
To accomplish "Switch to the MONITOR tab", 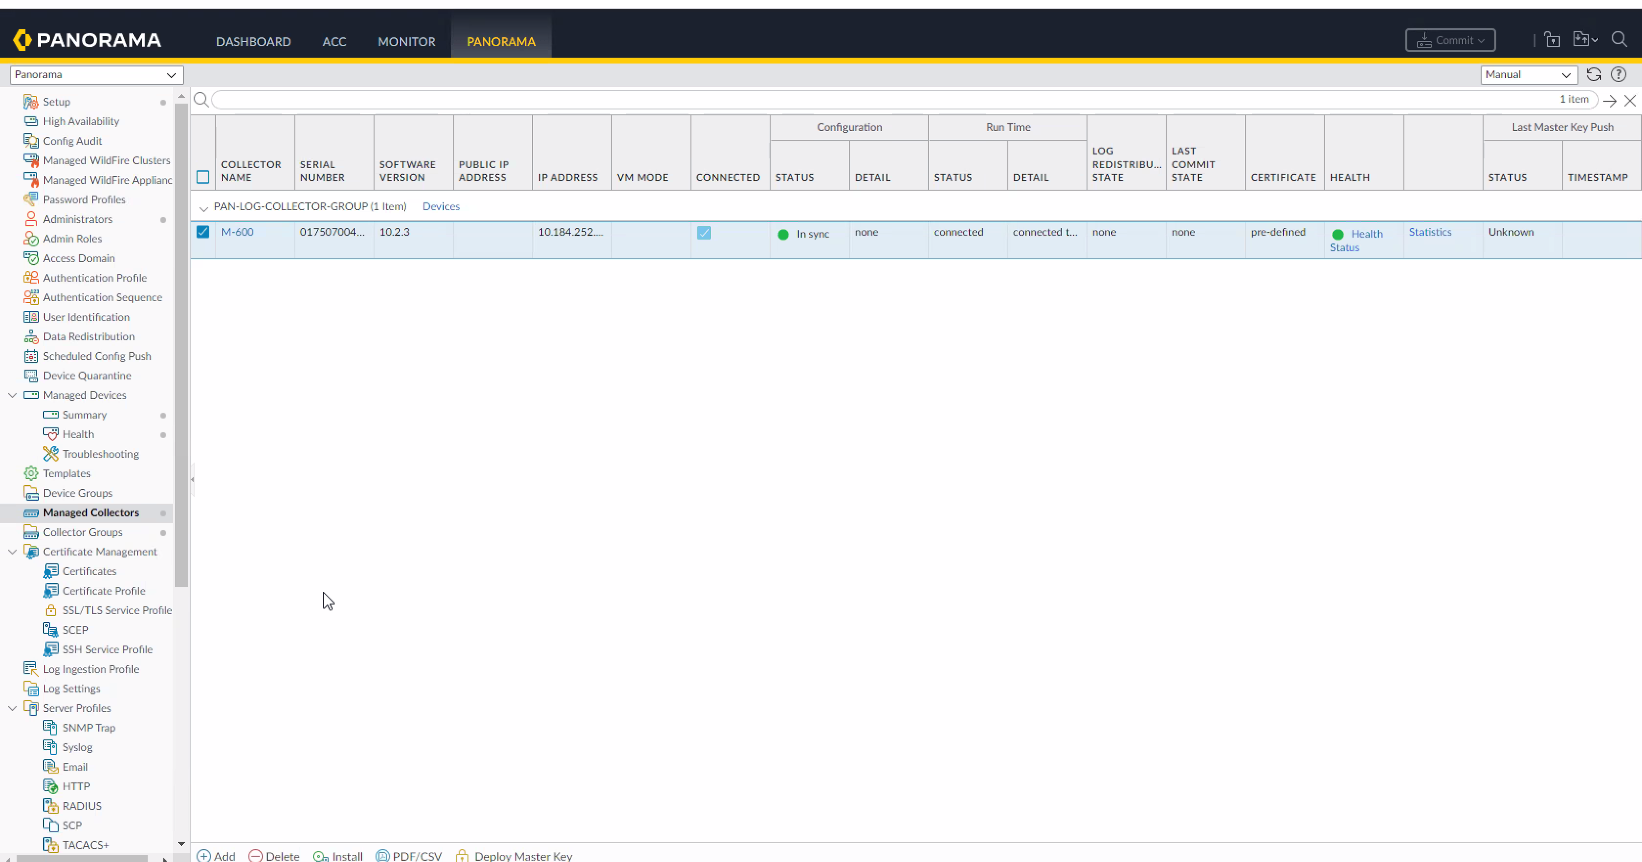I will click(x=406, y=41).
